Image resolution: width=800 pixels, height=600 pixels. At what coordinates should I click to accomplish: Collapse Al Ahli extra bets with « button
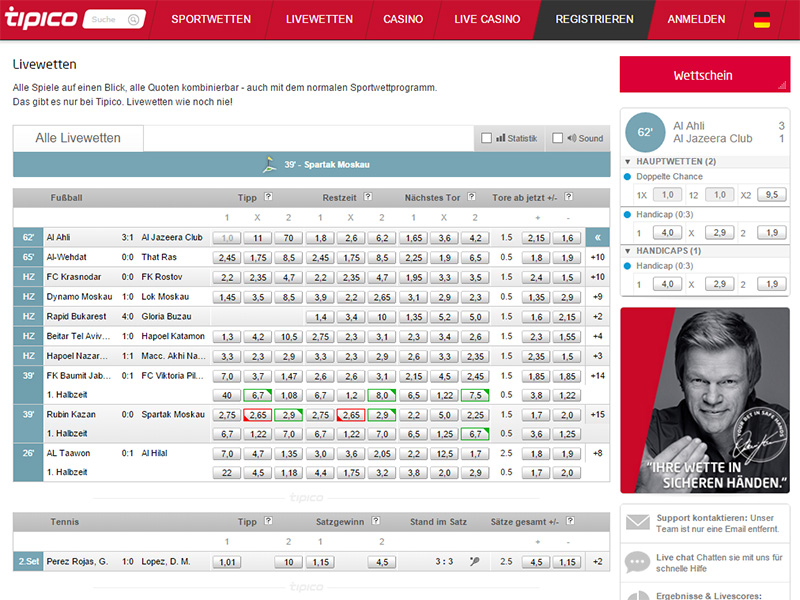[x=597, y=237]
